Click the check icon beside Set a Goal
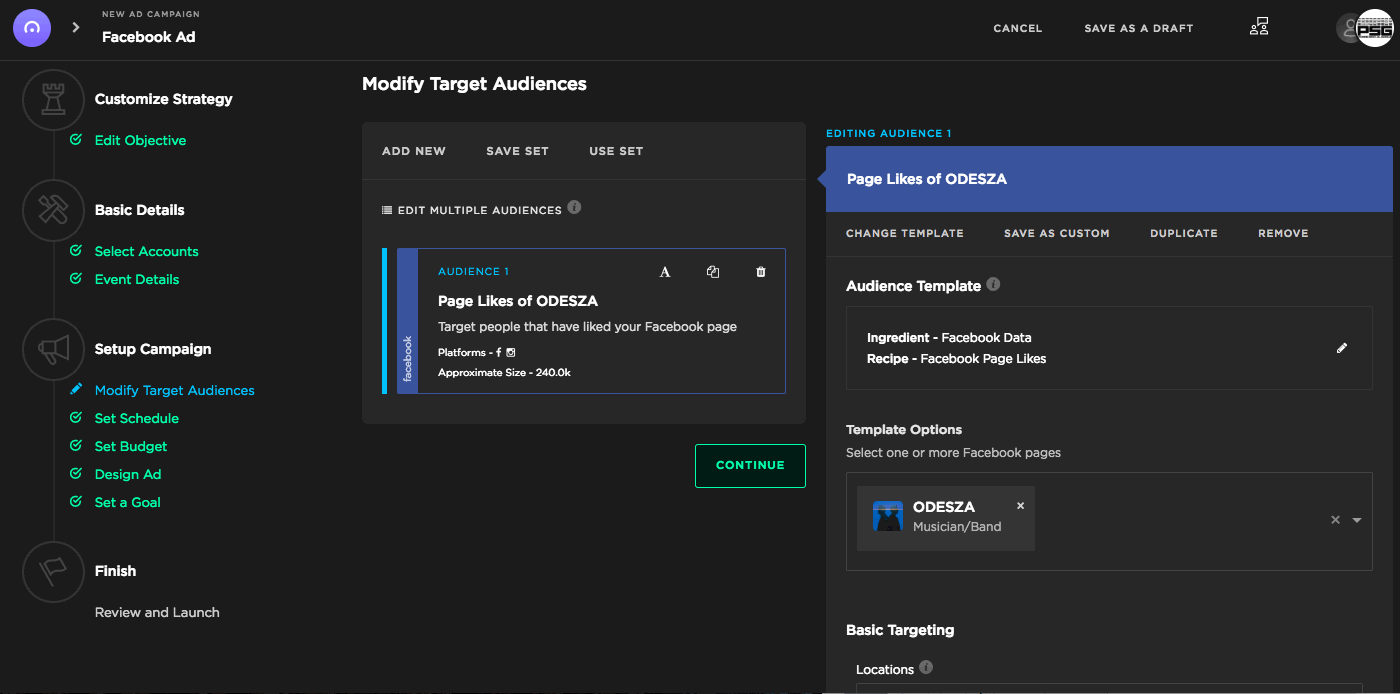Viewport: 1400px width, 694px height. pos(76,502)
